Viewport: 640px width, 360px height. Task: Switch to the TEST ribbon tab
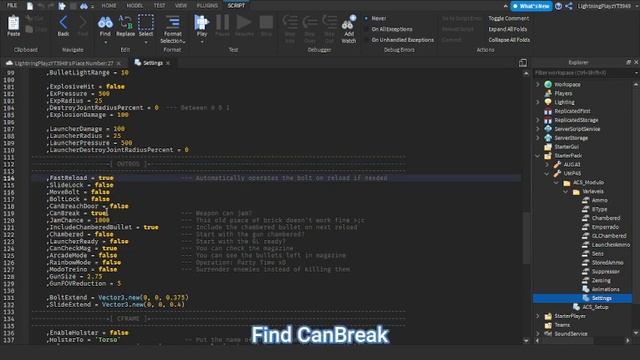(x=159, y=6)
